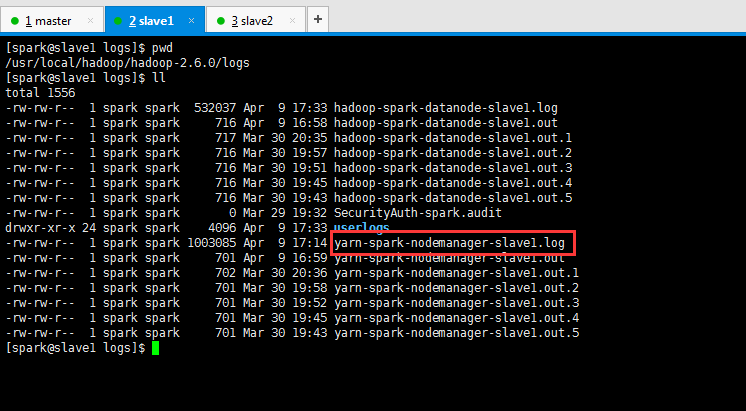Click yarn-spark-nodemanager-slave1.out.3 file name

tap(457, 303)
